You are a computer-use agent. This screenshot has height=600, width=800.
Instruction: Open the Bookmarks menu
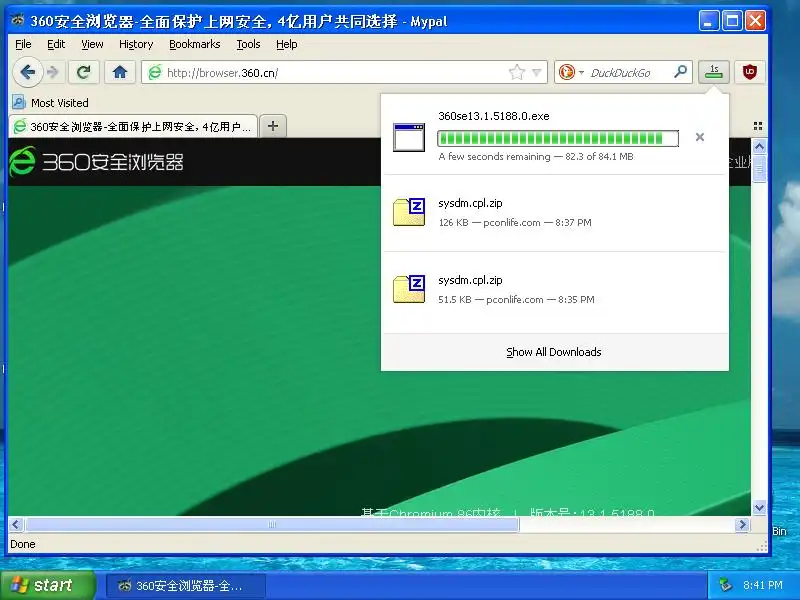point(195,44)
